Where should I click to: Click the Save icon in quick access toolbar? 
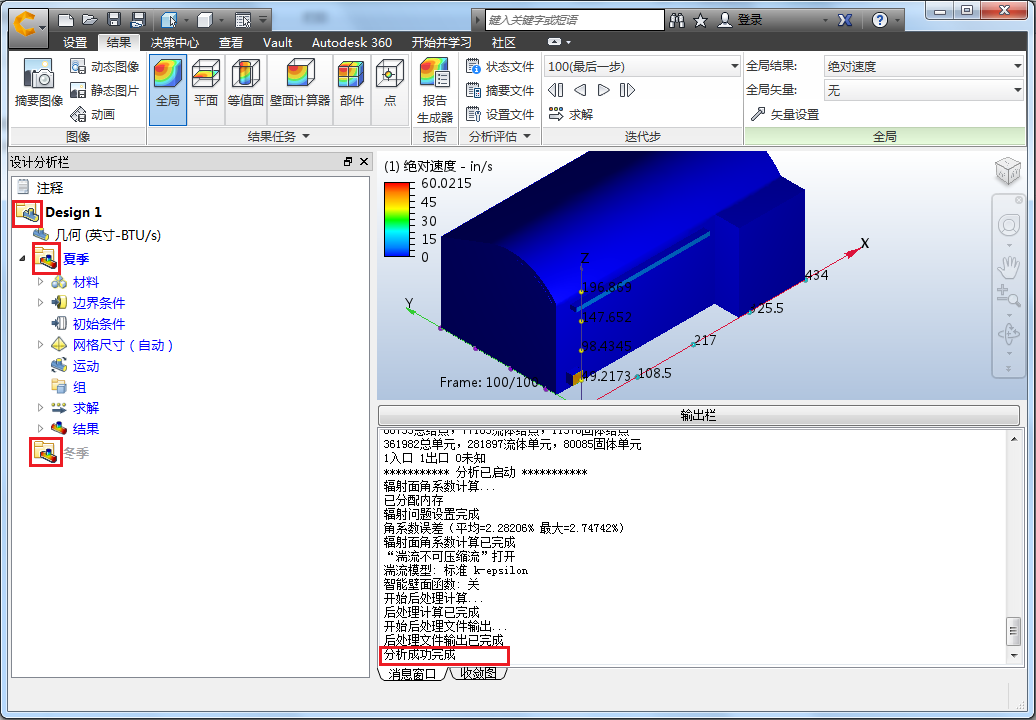114,20
